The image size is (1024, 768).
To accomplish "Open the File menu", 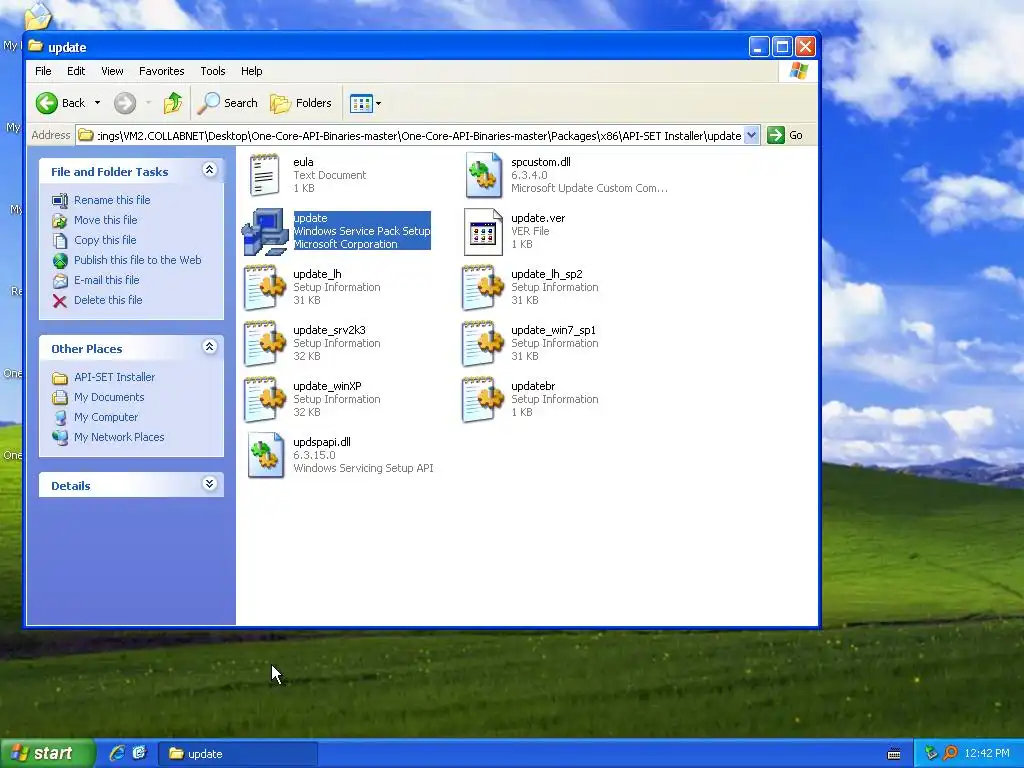I will click(x=43, y=71).
